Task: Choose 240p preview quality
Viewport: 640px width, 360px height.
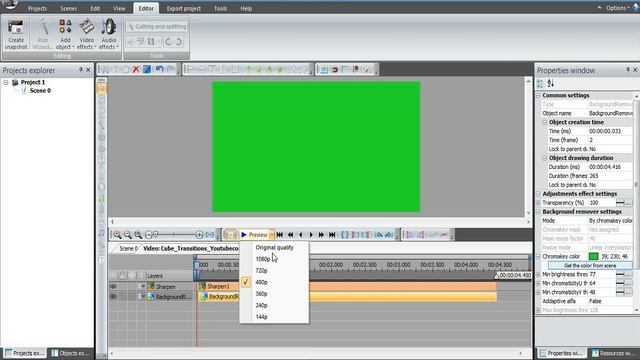Action: click(261, 305)
